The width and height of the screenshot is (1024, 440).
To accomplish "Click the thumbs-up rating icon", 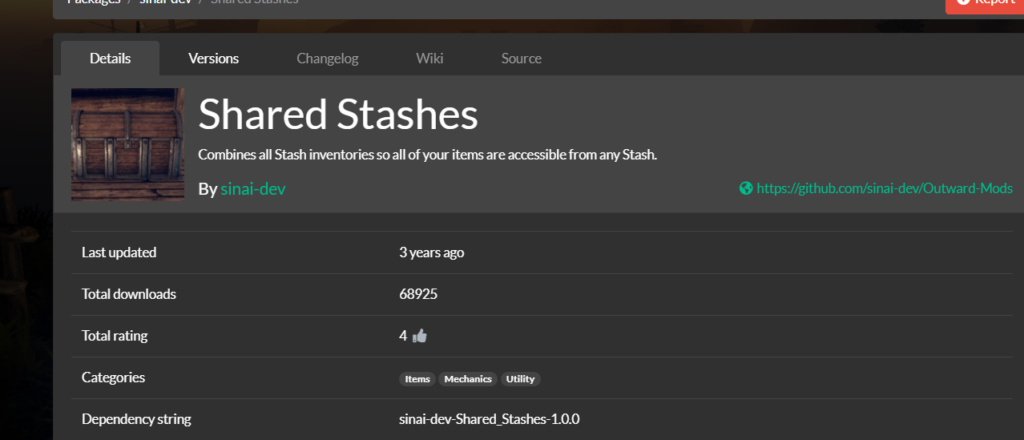I will pyautogui.click(x=419, y=336).
